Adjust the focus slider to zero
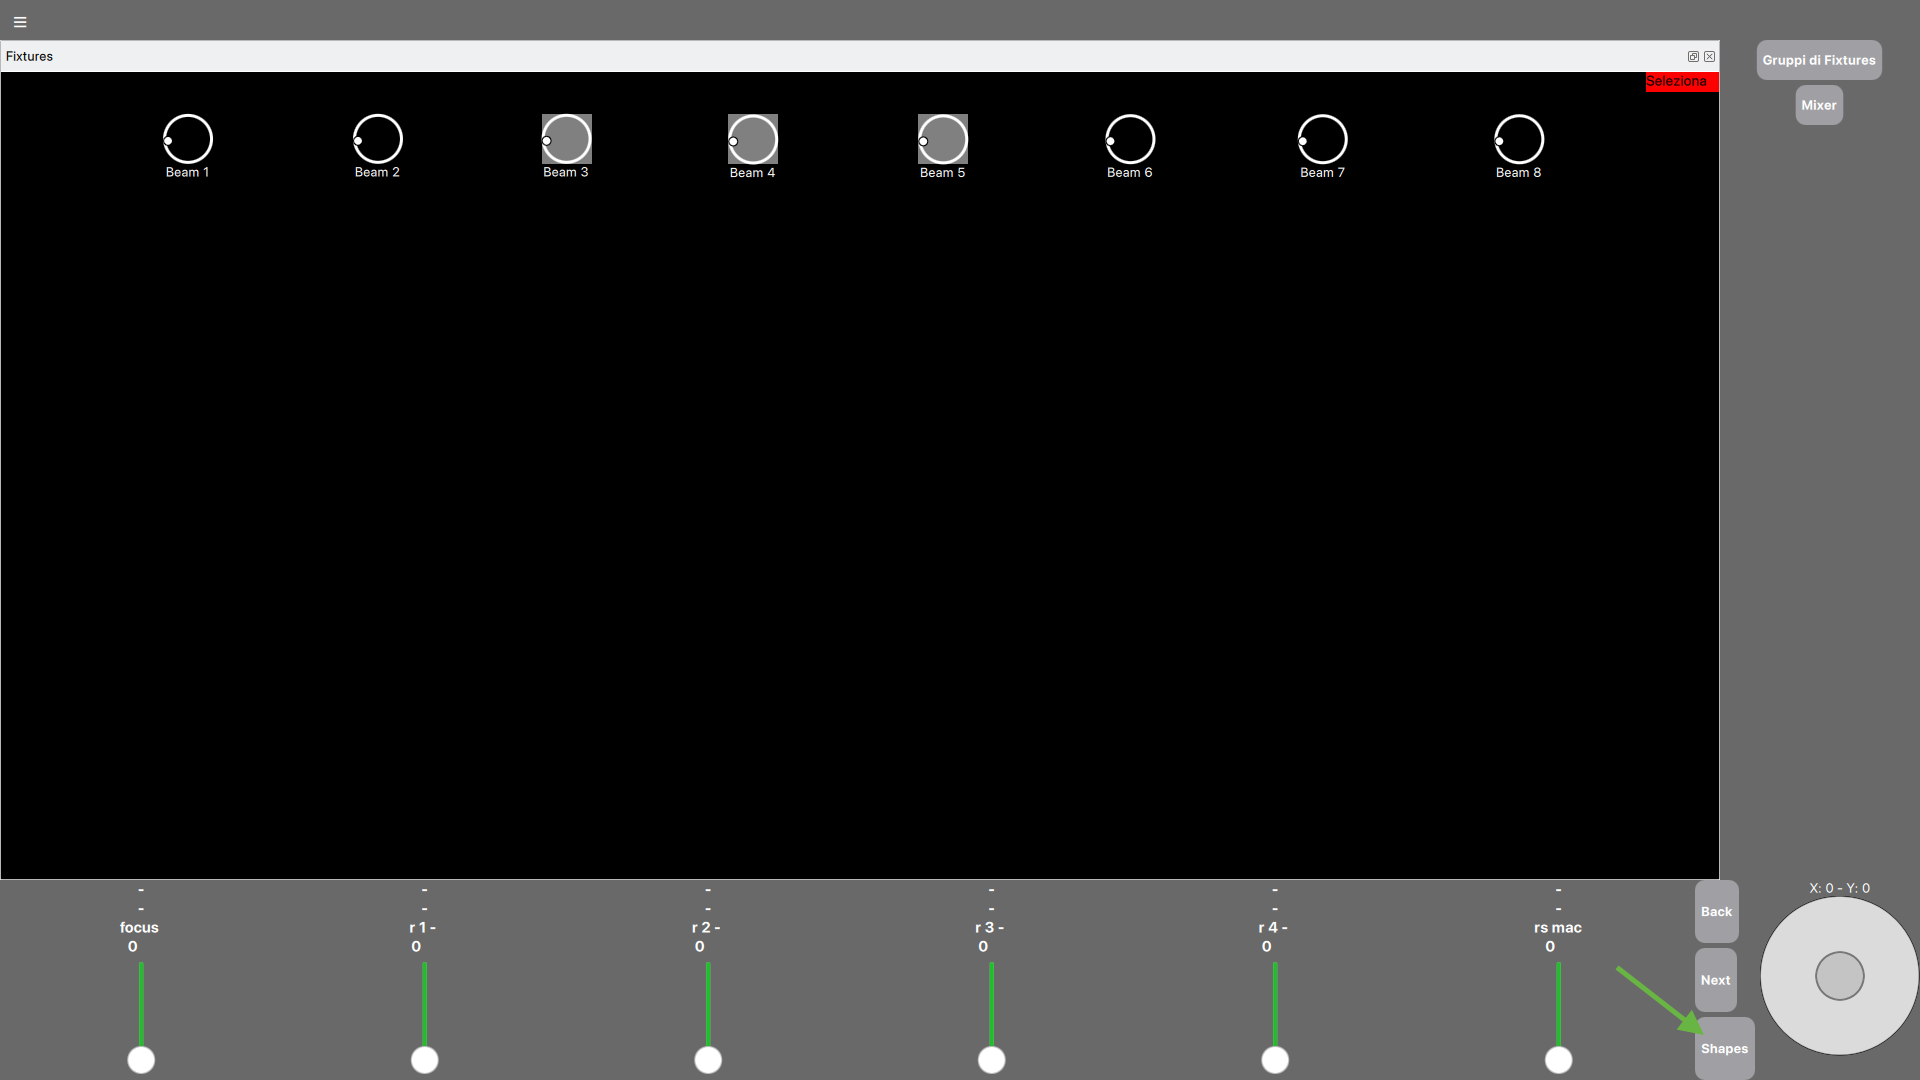The width and height of the screenshot is (1920, 1080). pos(141,1059)
